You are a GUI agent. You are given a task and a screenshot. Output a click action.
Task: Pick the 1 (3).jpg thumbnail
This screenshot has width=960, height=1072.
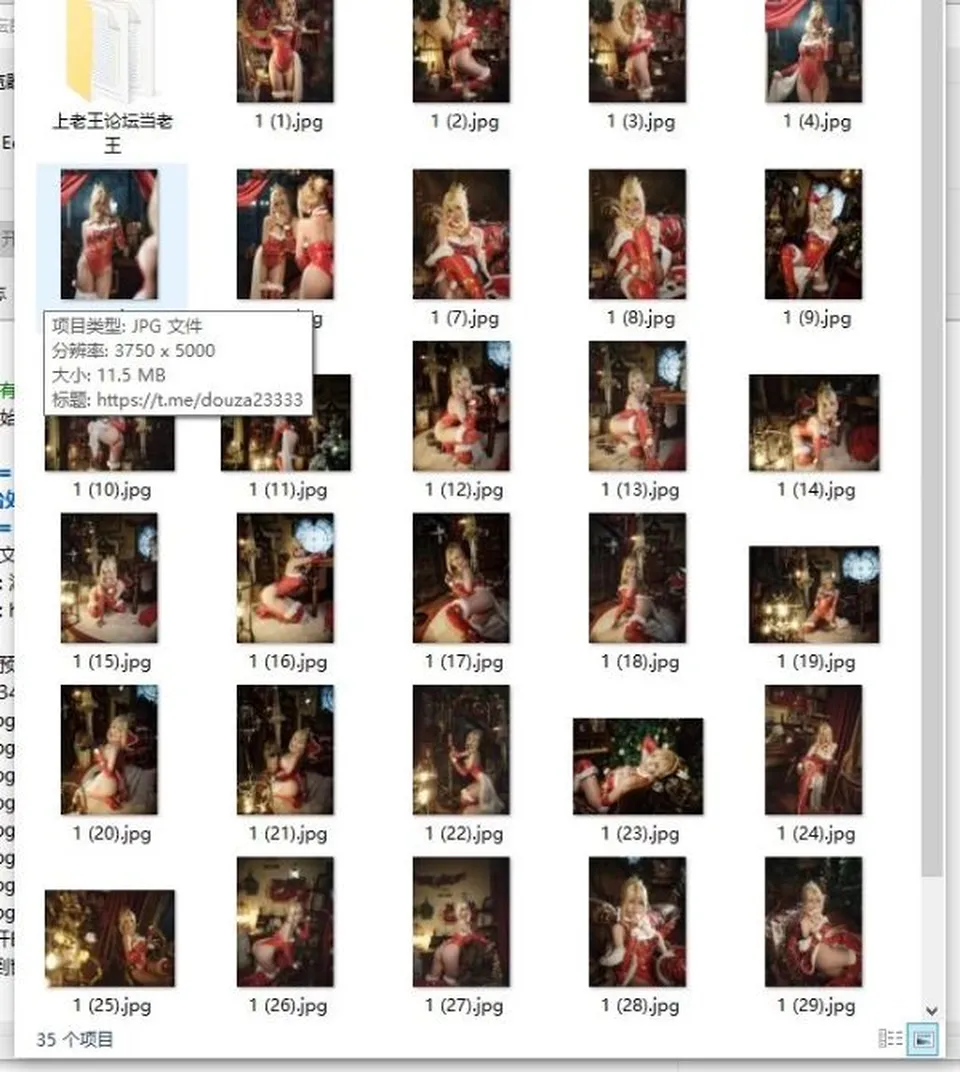[x=637, y=51]
